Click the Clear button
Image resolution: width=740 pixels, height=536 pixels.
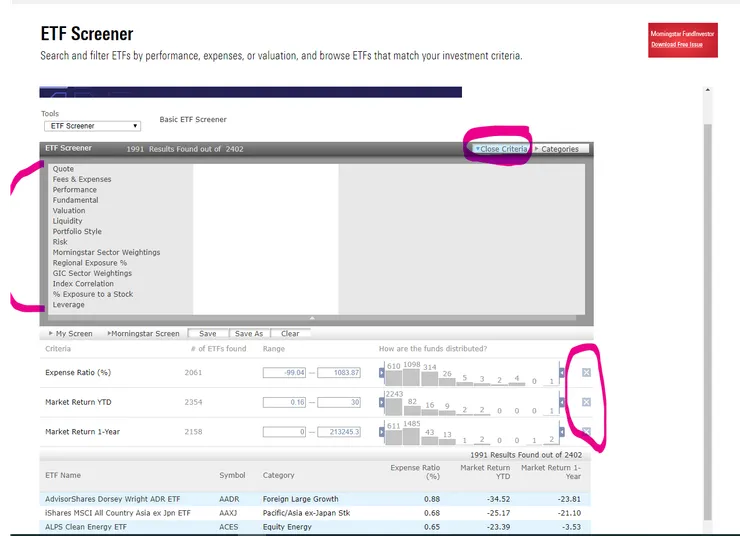[290, 334]
